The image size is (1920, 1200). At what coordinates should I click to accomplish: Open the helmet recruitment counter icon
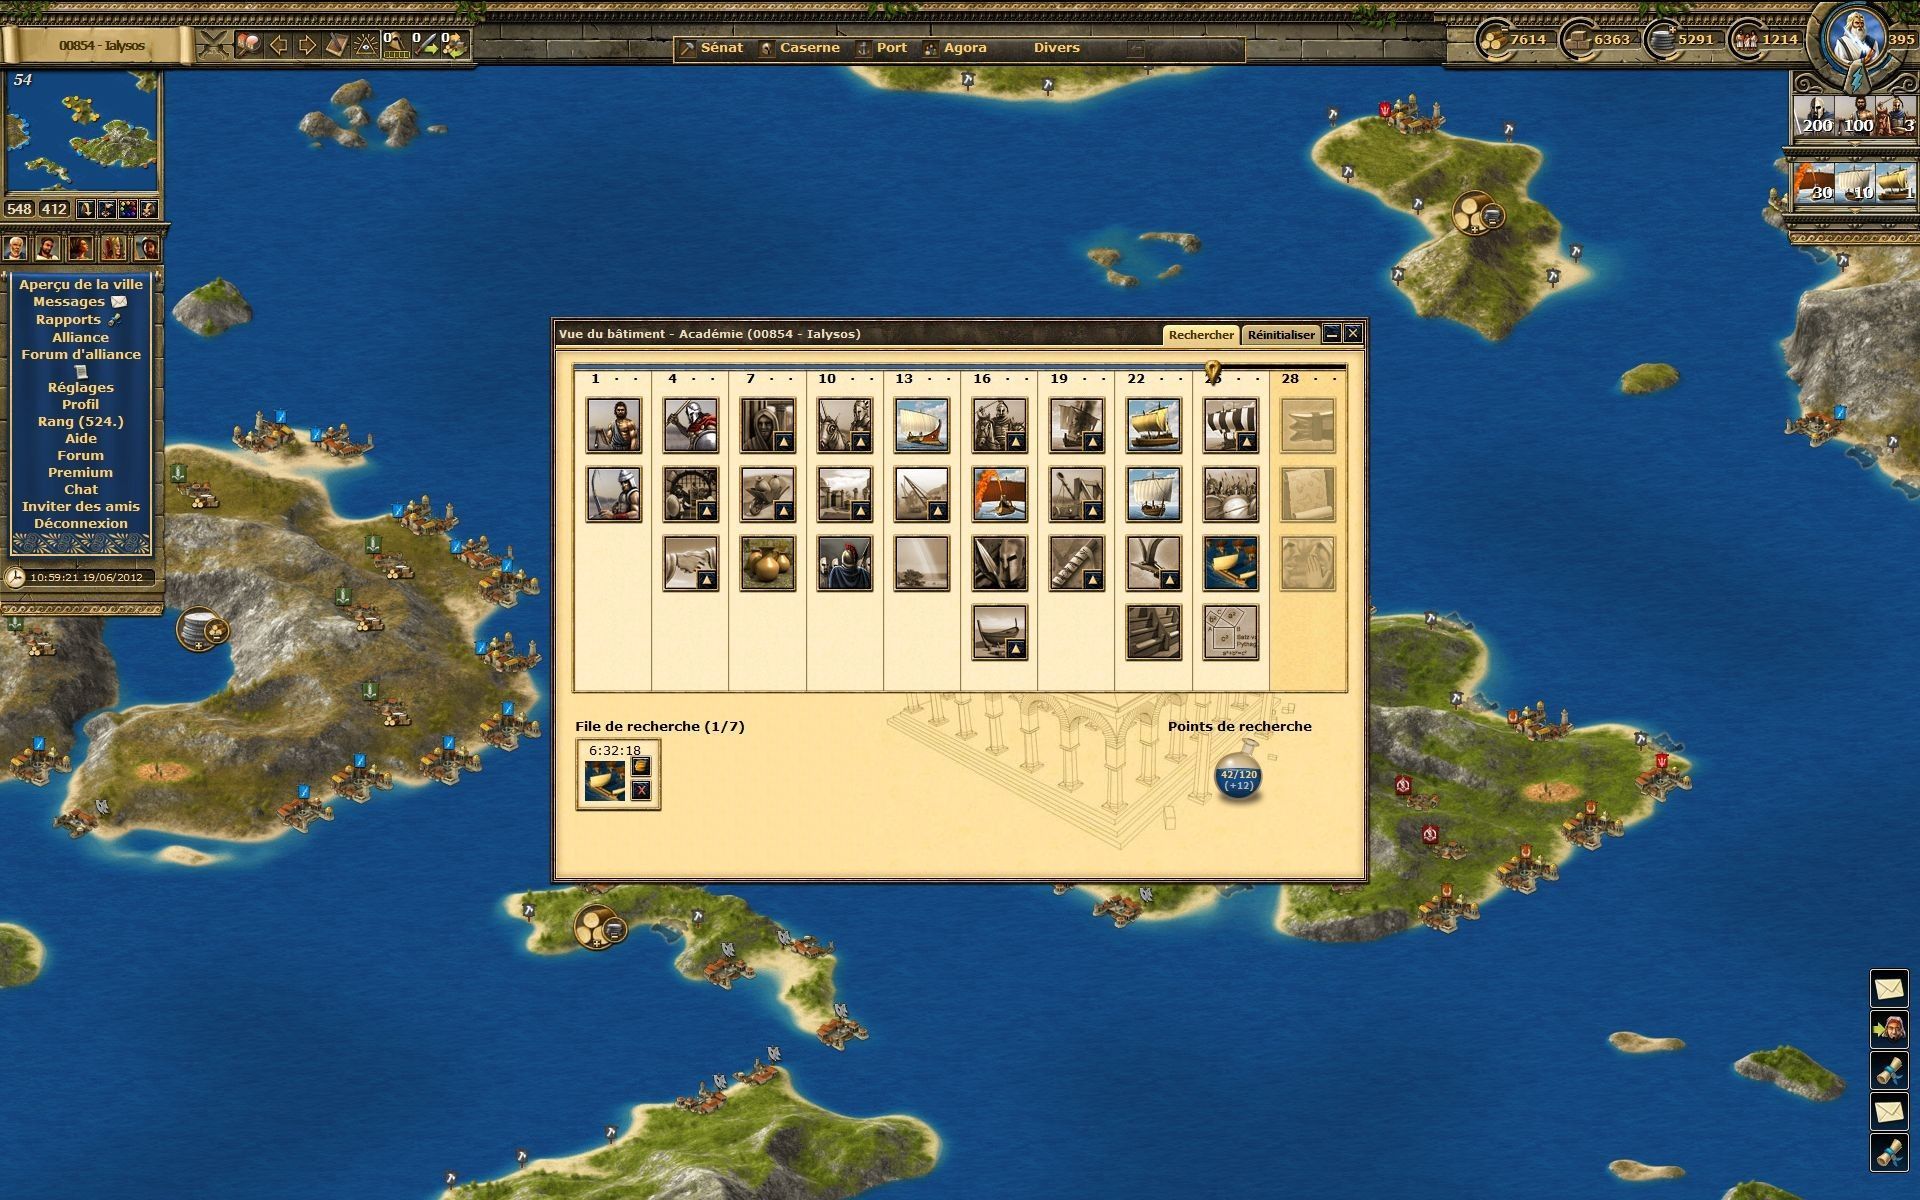click(x=397, y=45)
